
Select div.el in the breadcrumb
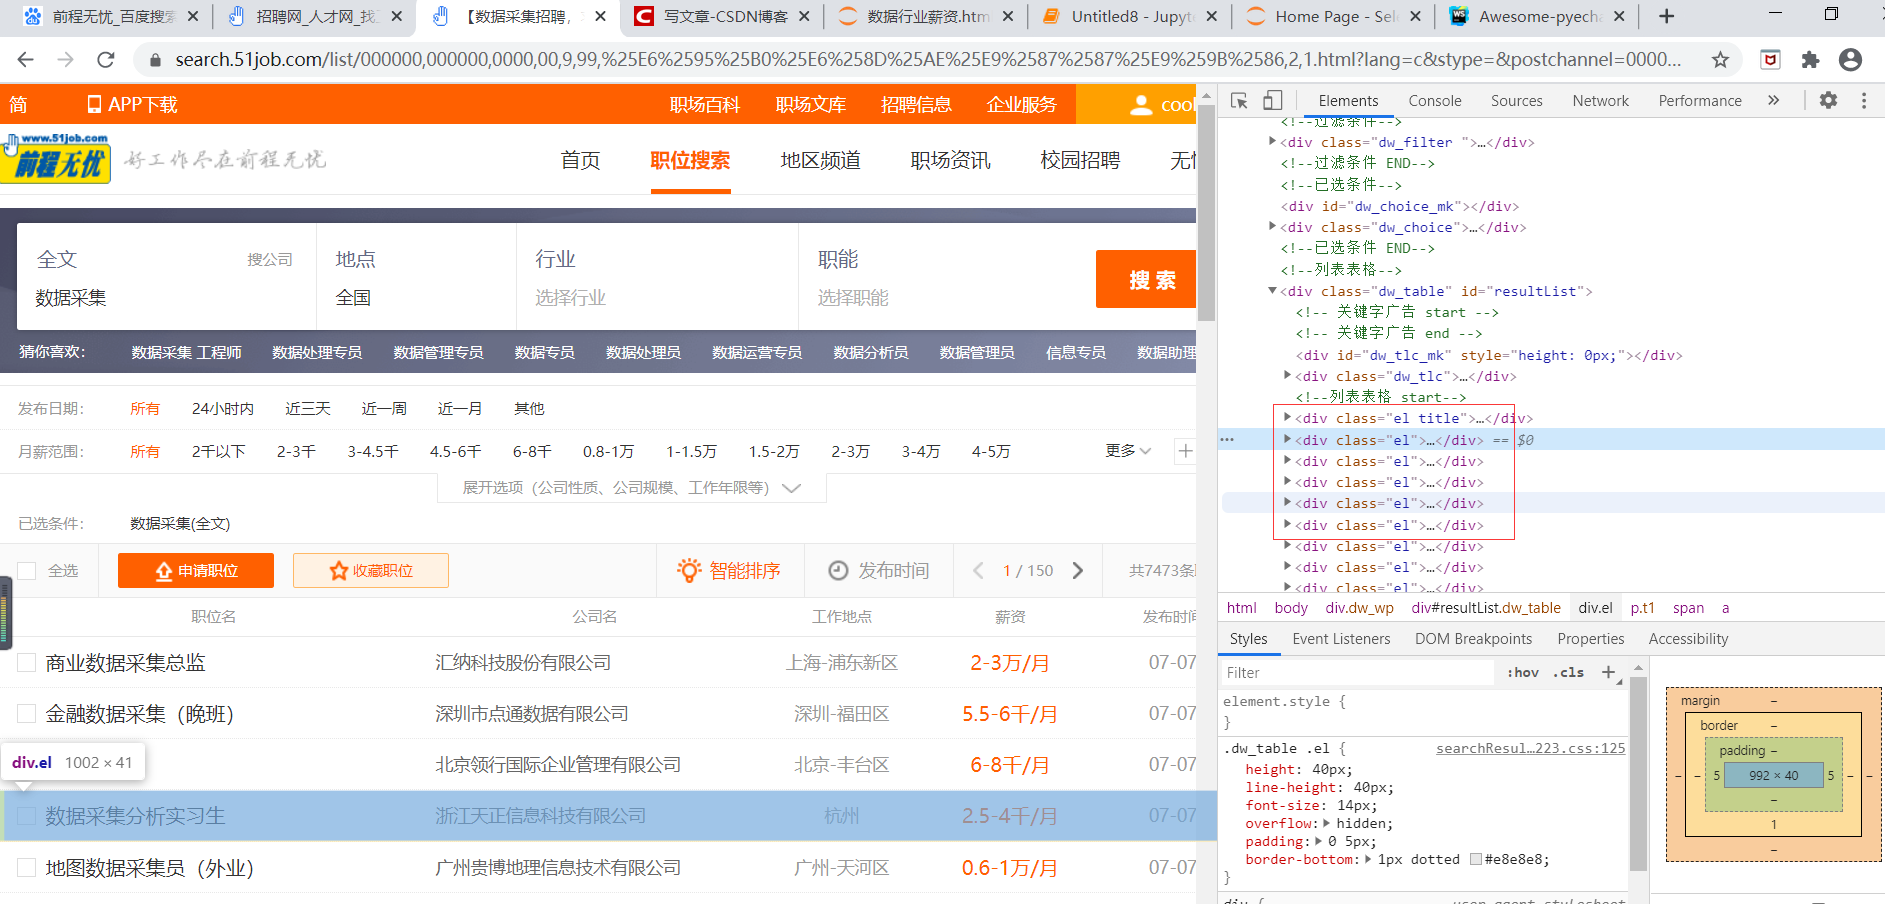coord(1595,607)
